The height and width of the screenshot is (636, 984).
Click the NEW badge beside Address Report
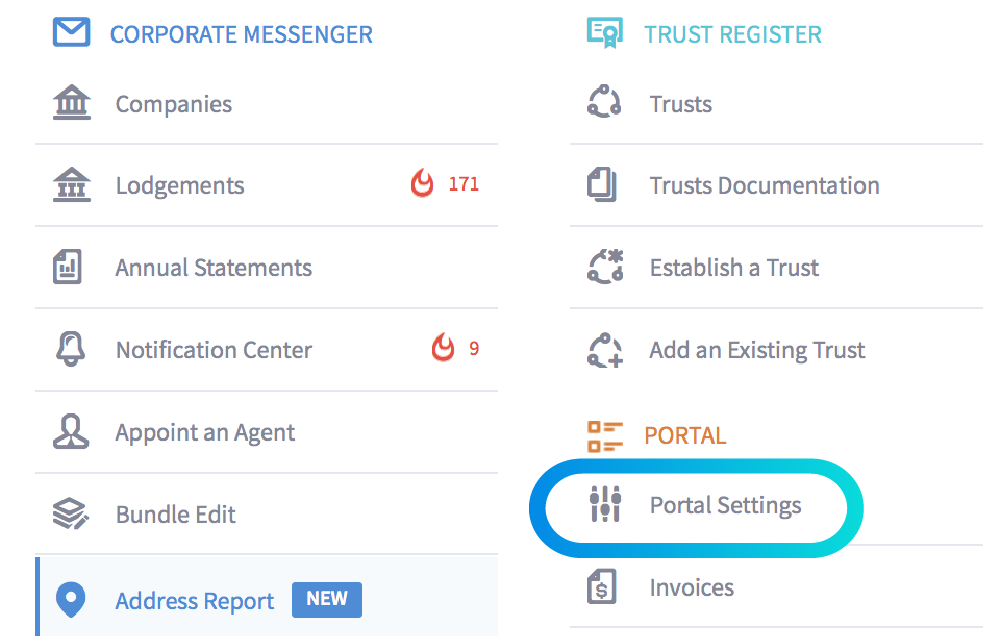(x=327, y=600)
